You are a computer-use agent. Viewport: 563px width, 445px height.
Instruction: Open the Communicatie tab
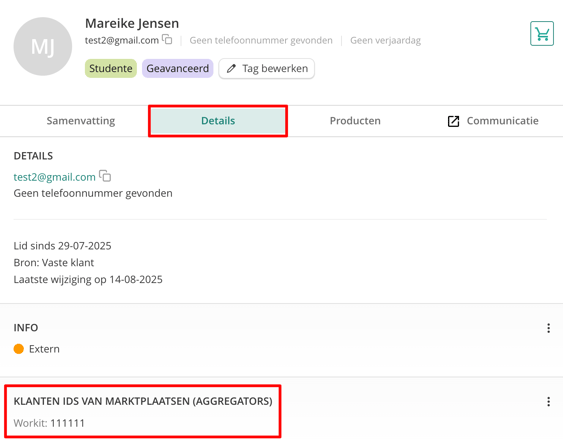pyautogui.click(x=493, y=121)
